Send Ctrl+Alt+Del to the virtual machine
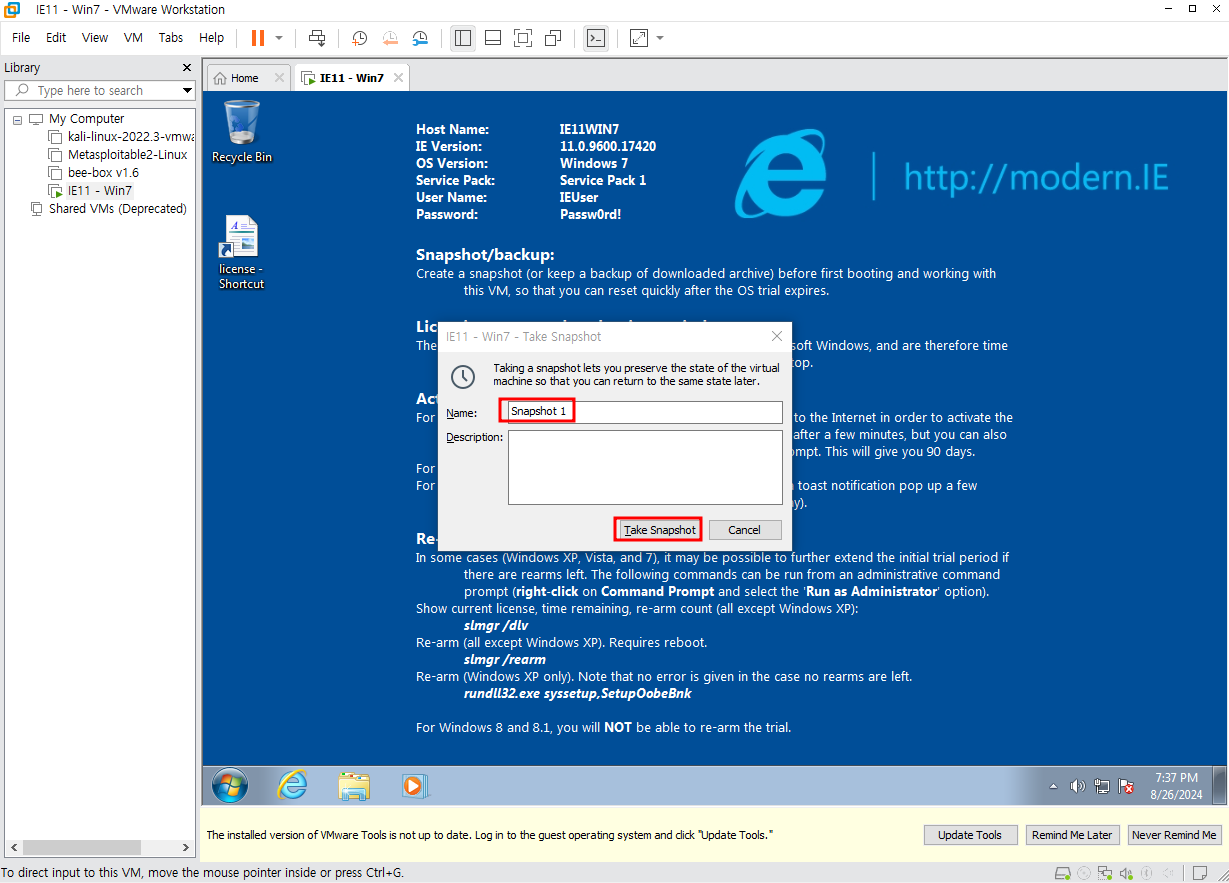The width and height of the screenshot is (1229, 883). pos(317,38)
